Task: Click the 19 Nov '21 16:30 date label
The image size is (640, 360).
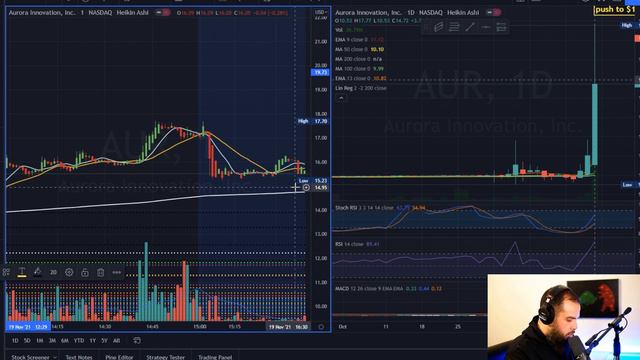Action: tap(288, 327)
